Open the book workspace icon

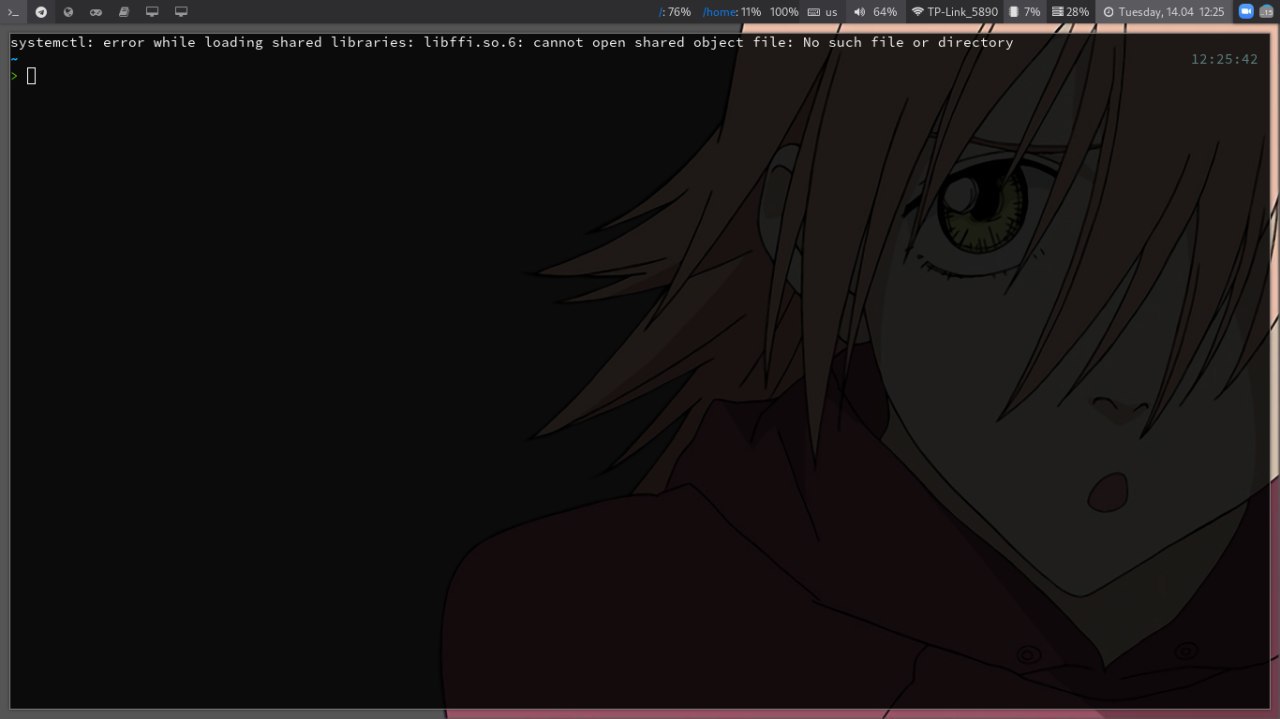124,12
